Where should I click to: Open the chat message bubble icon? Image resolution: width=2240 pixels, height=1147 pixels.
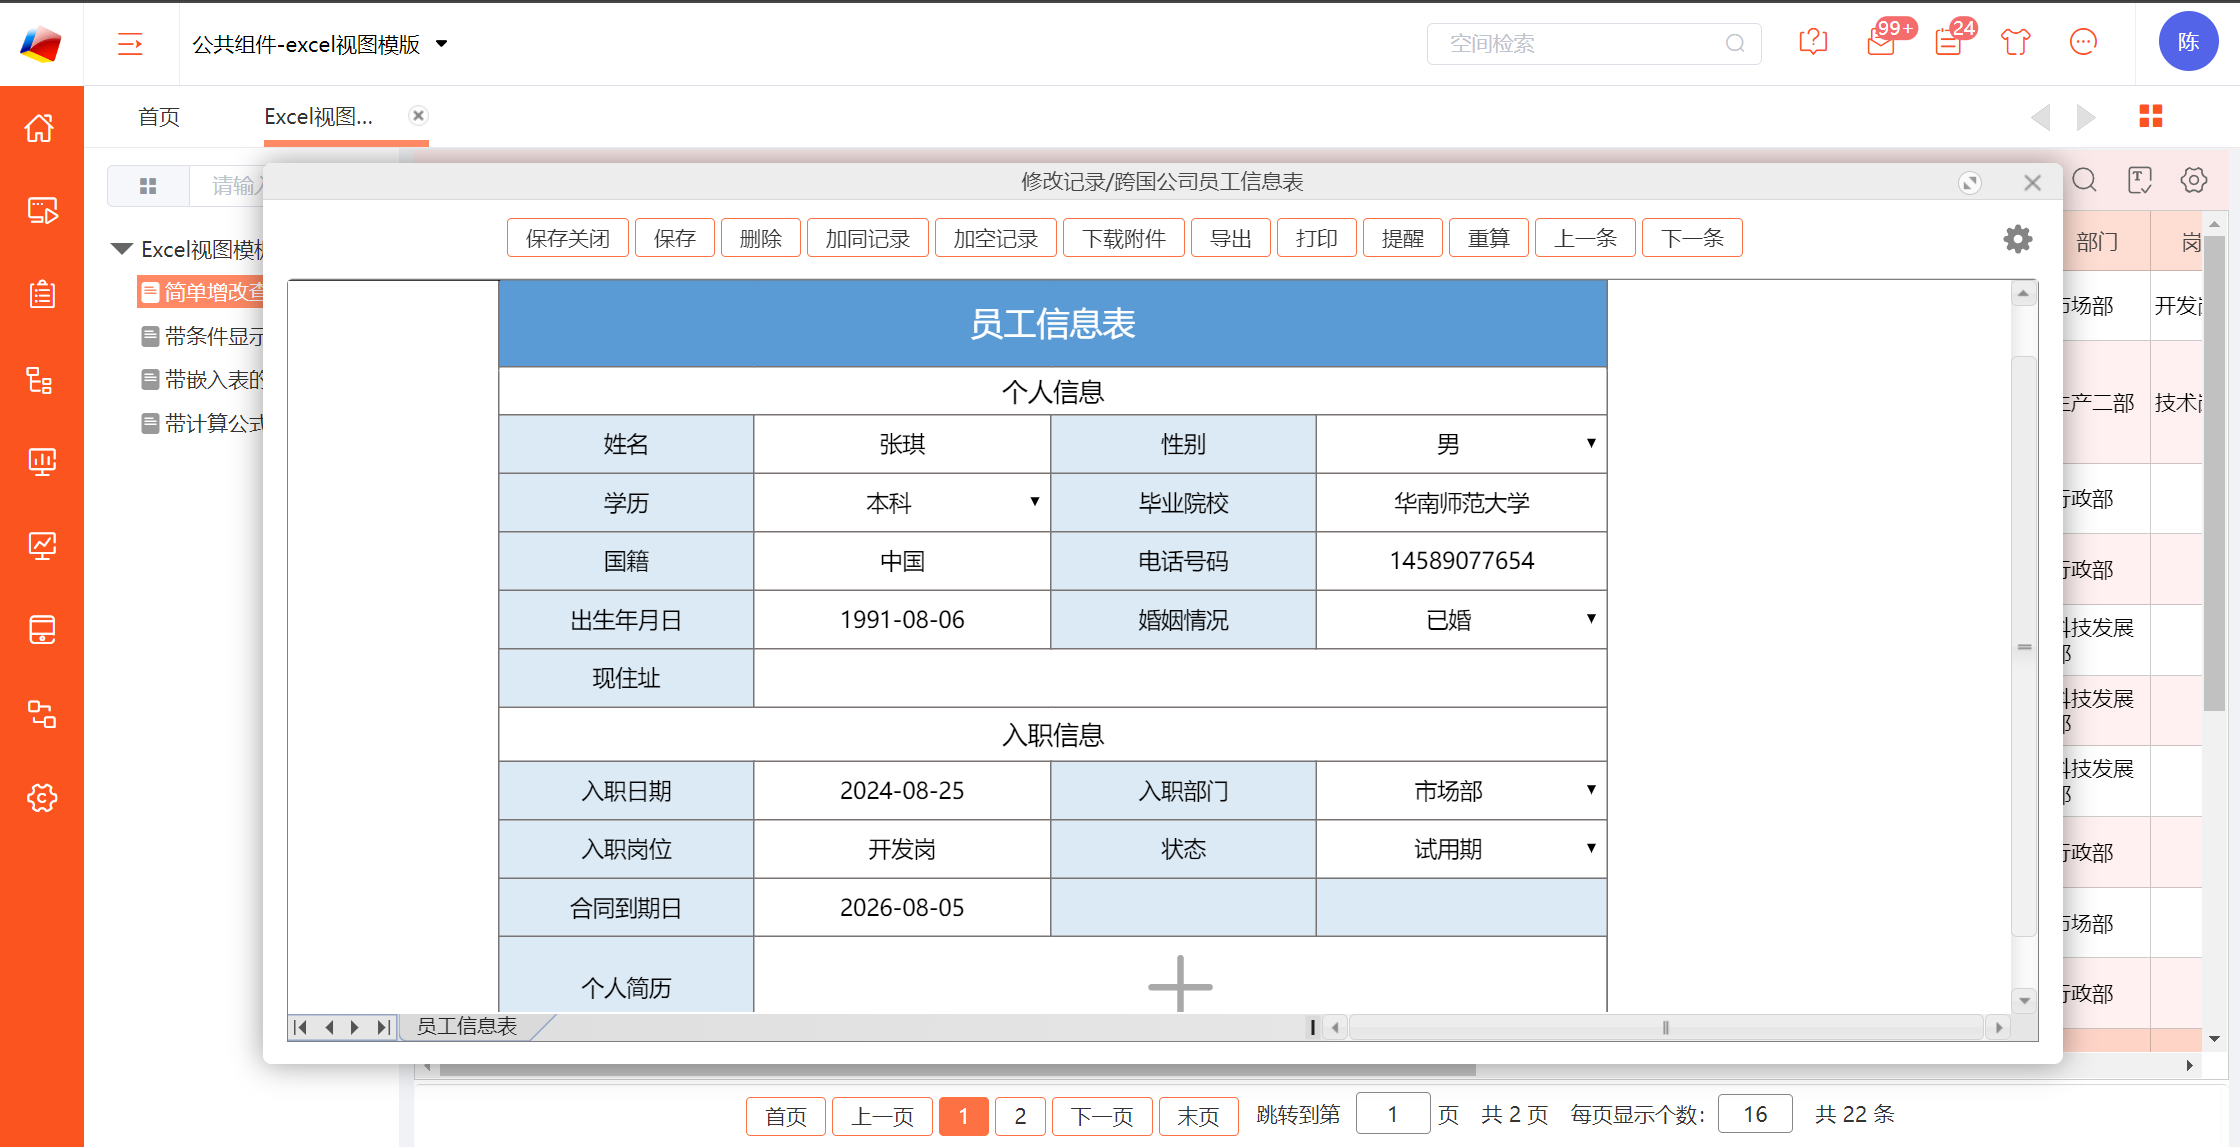point(2083,42)
